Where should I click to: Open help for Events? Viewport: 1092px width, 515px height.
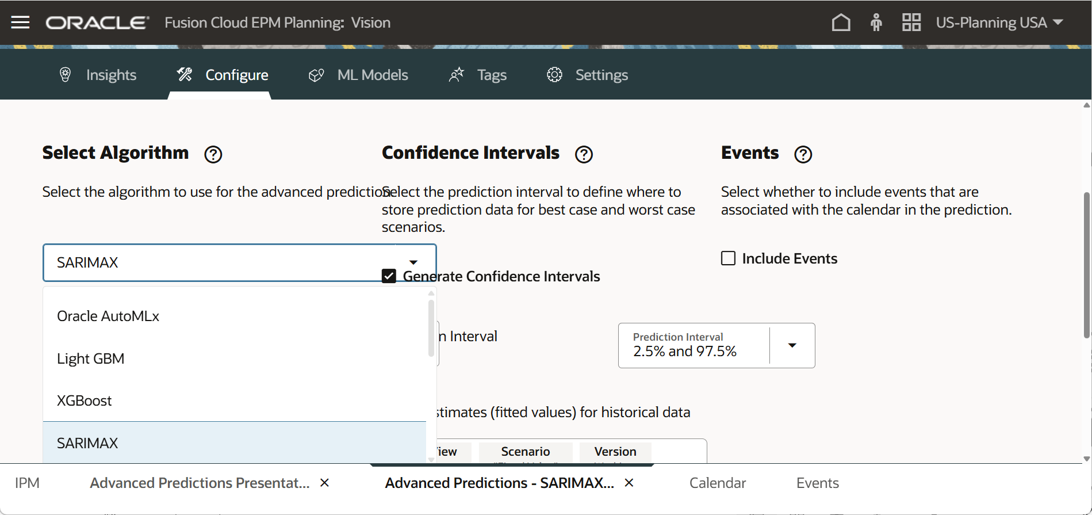pyautogui.click(x=804, y=155)
